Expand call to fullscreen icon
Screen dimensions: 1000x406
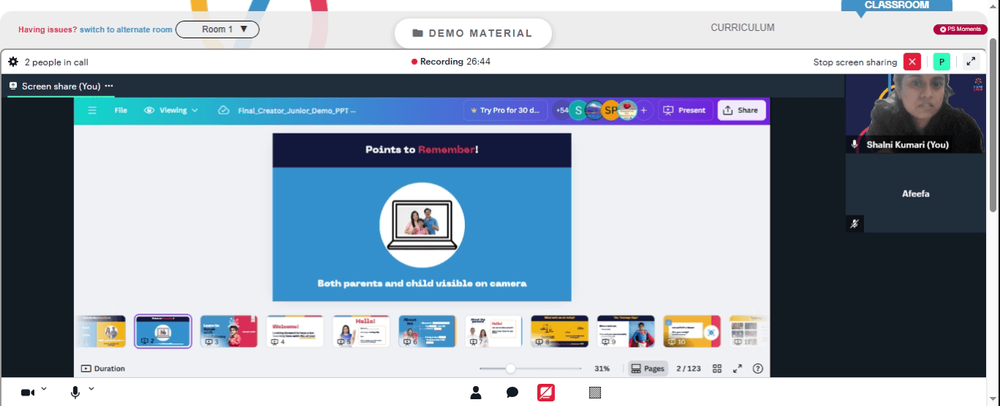pos(971,62)
